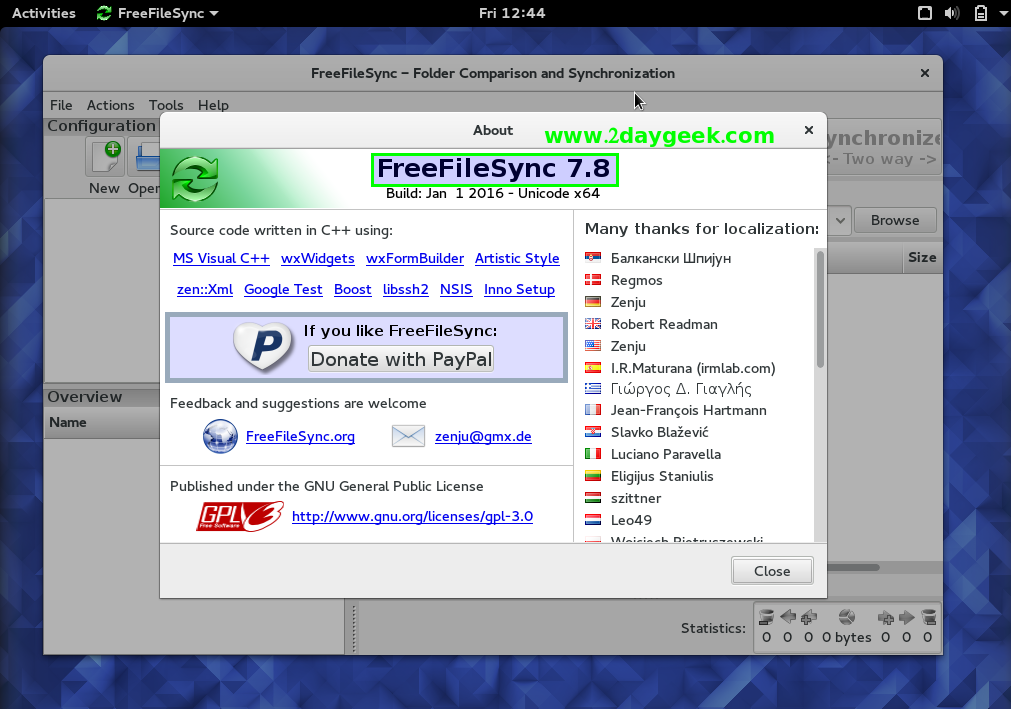Open the Inno Setup link

[519, 289]
